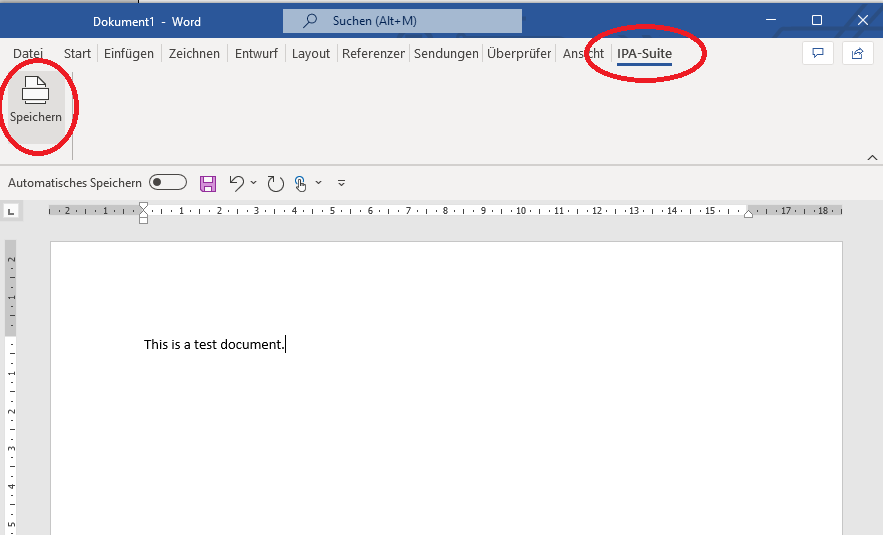Image resolution: width=883 pixels, height=535 pixels.
Task: Click the Suchen search box
Action: (402, 21)
